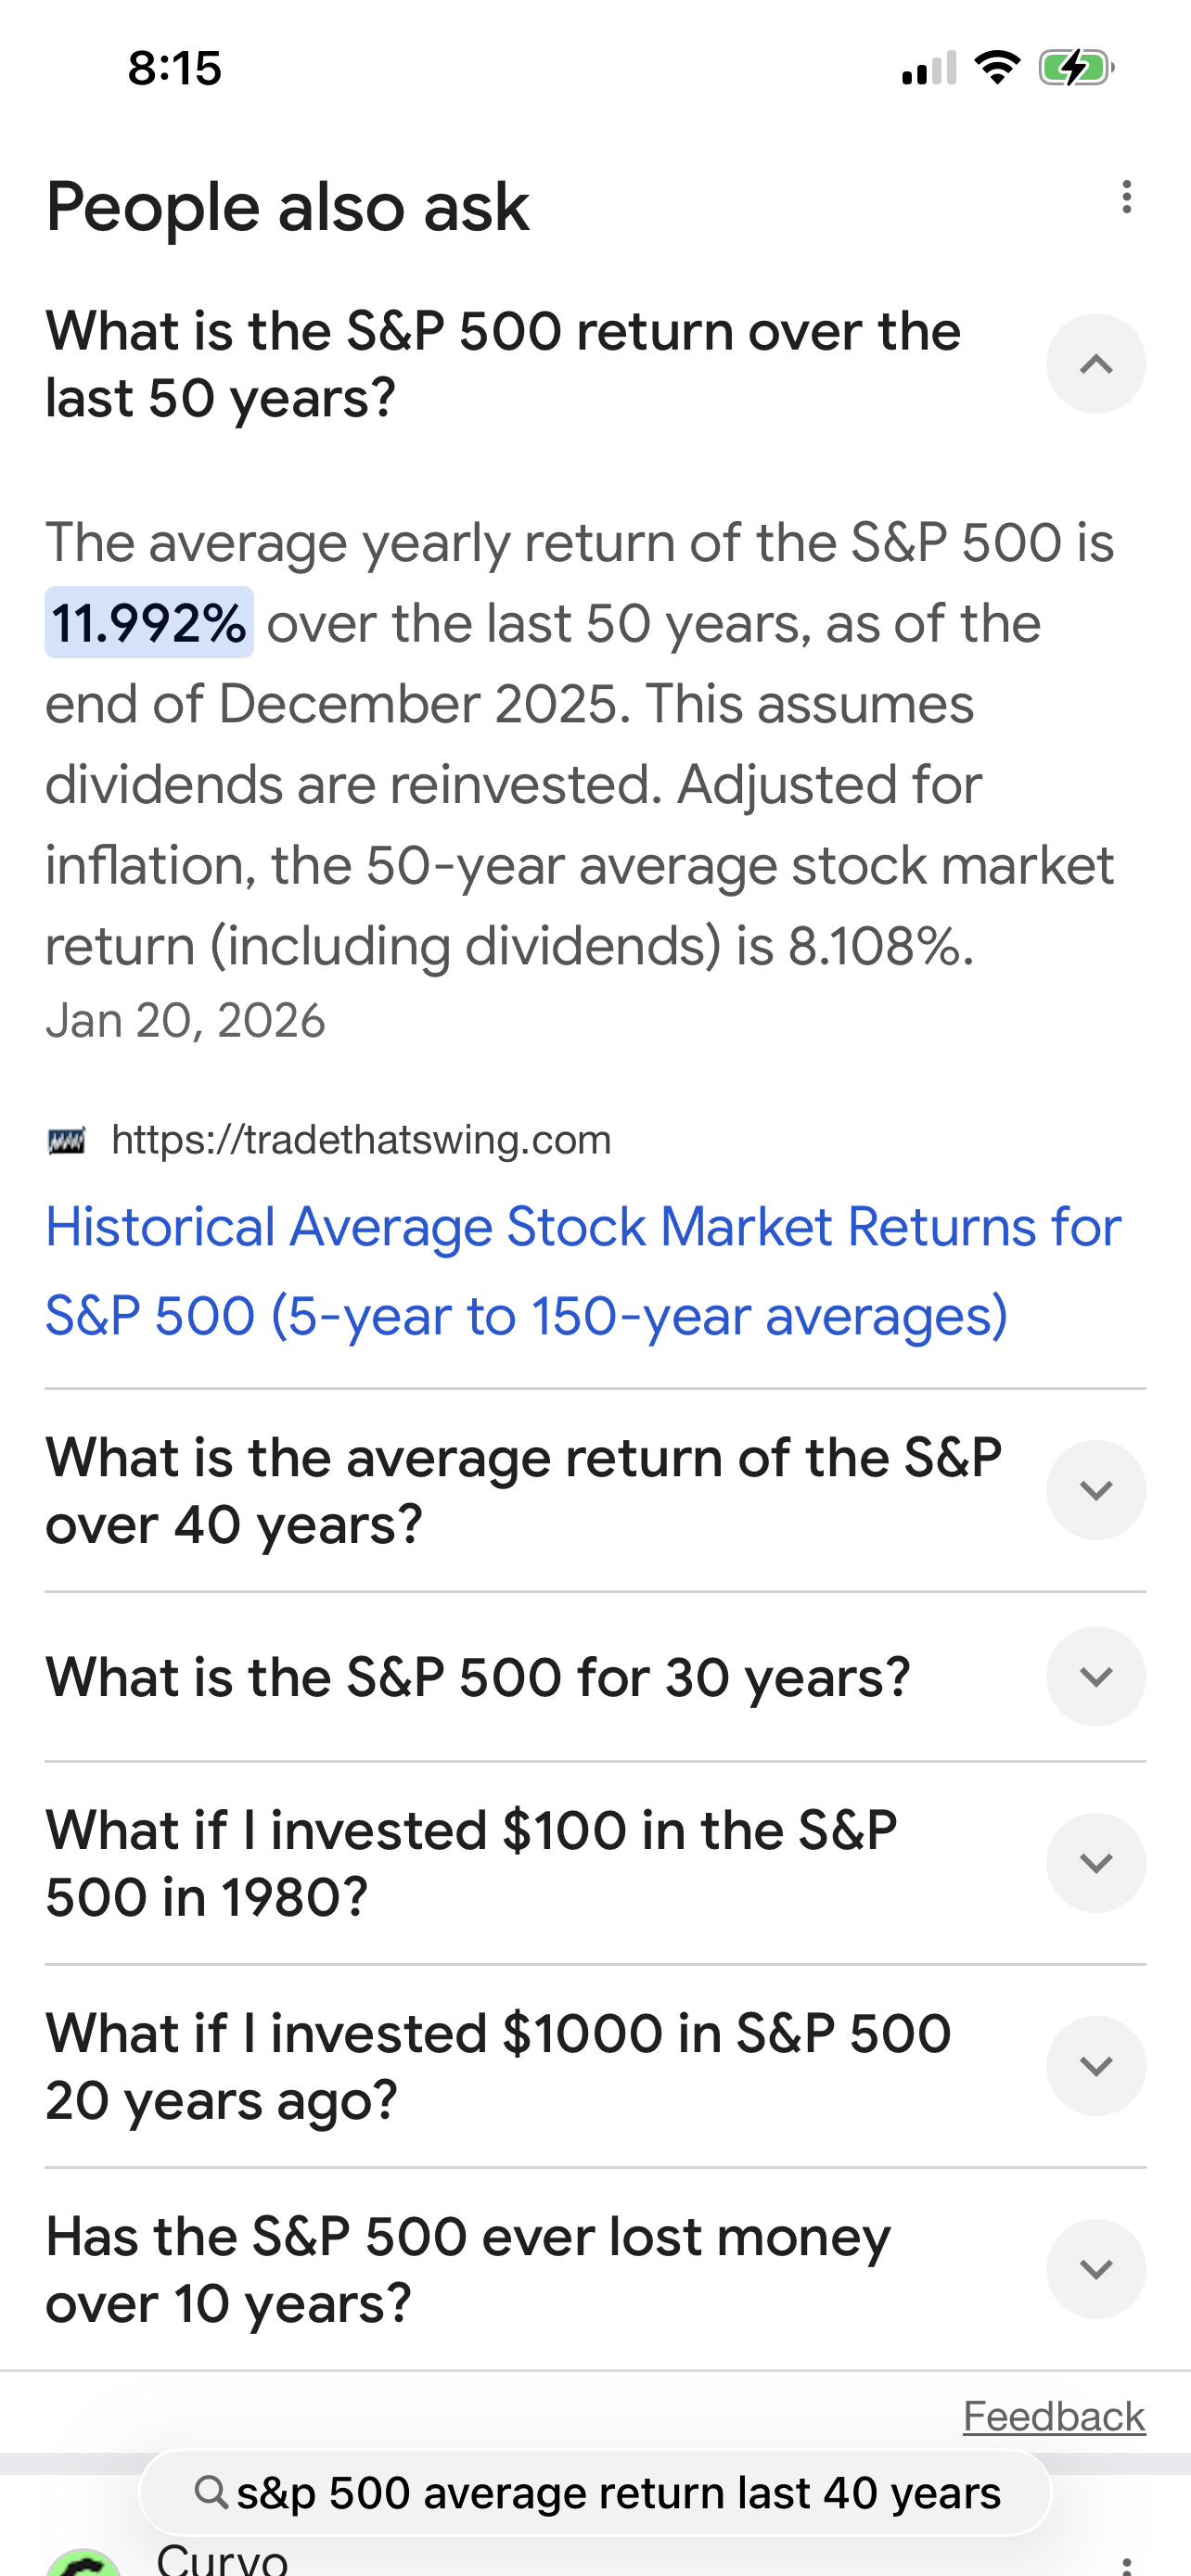The width and height of the screenshot is (1191, 2576).
Task: Expand the 'lost money over 10 years' chevron
Action: pos(1095,2269)
